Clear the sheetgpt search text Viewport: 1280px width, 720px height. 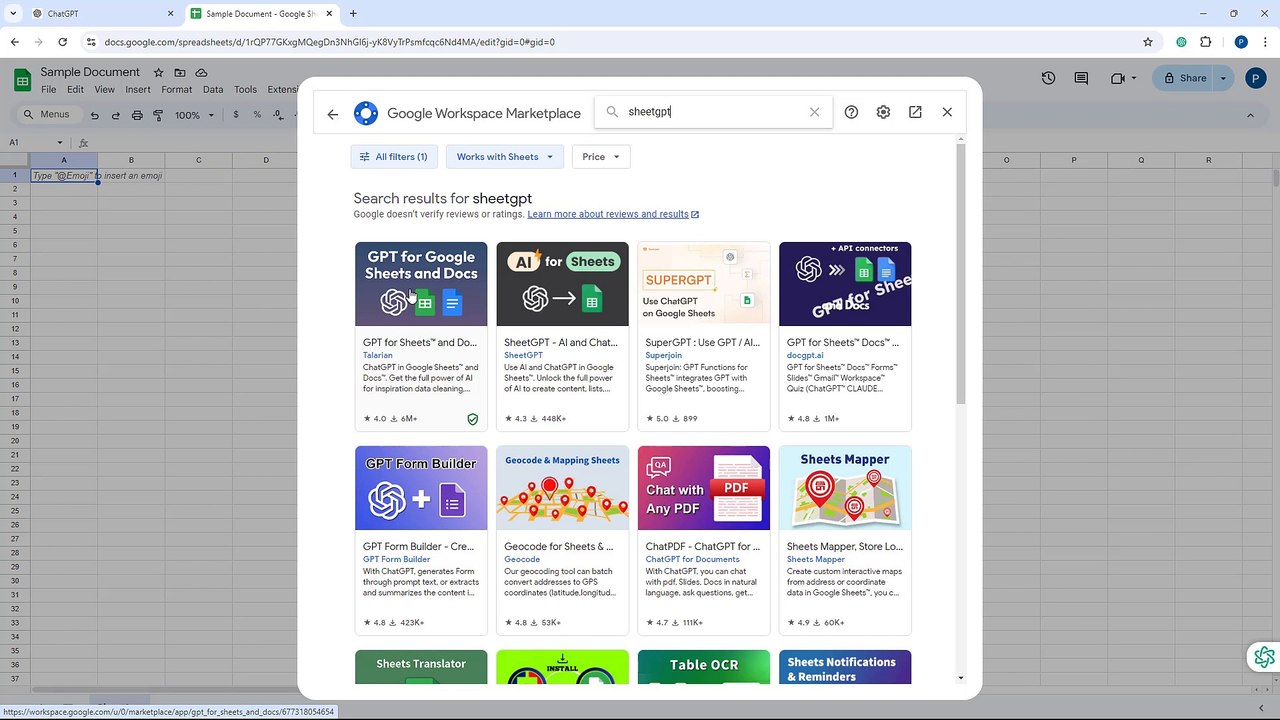pos(814,112)
